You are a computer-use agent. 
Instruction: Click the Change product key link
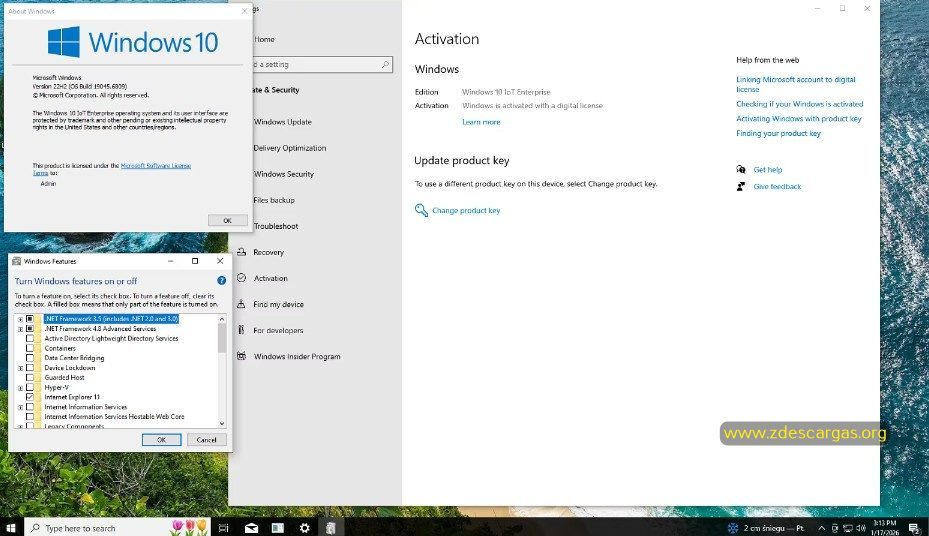466,210
